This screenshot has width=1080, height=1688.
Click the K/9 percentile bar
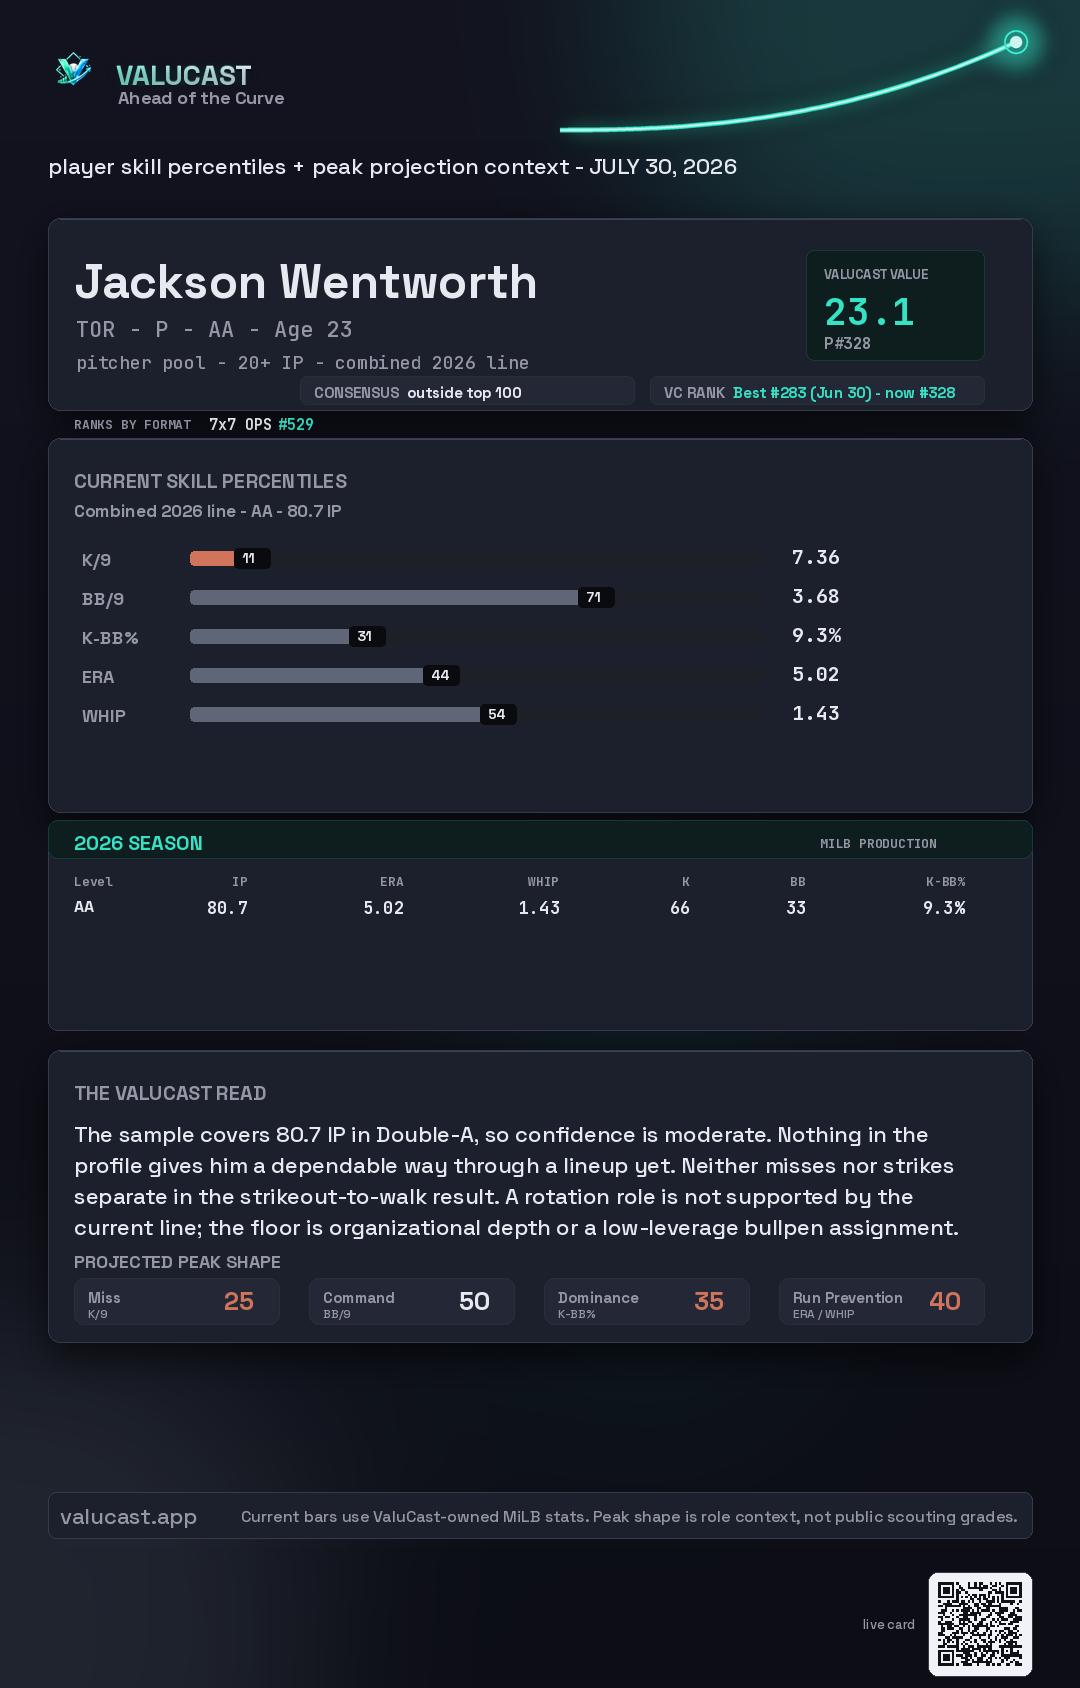click(x=230, y=558)
